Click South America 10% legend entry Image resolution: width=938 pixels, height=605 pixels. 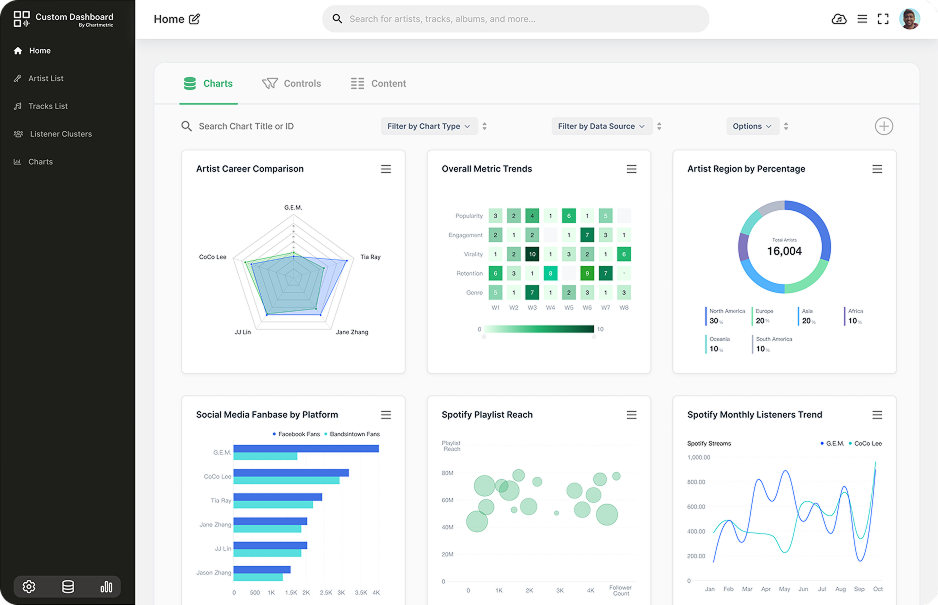tap(772, 344)
